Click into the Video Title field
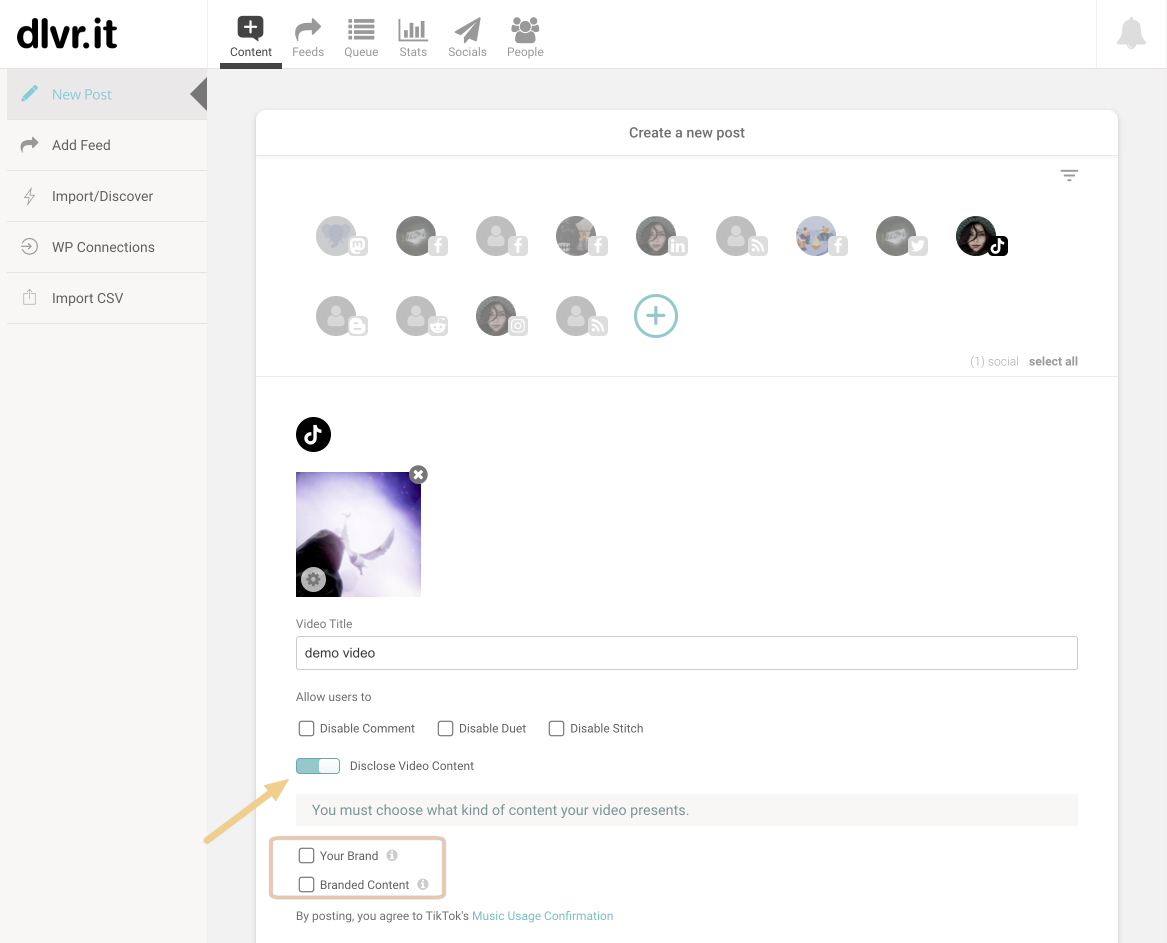This screenshot has width=1167, height=943. coord(686,653)
